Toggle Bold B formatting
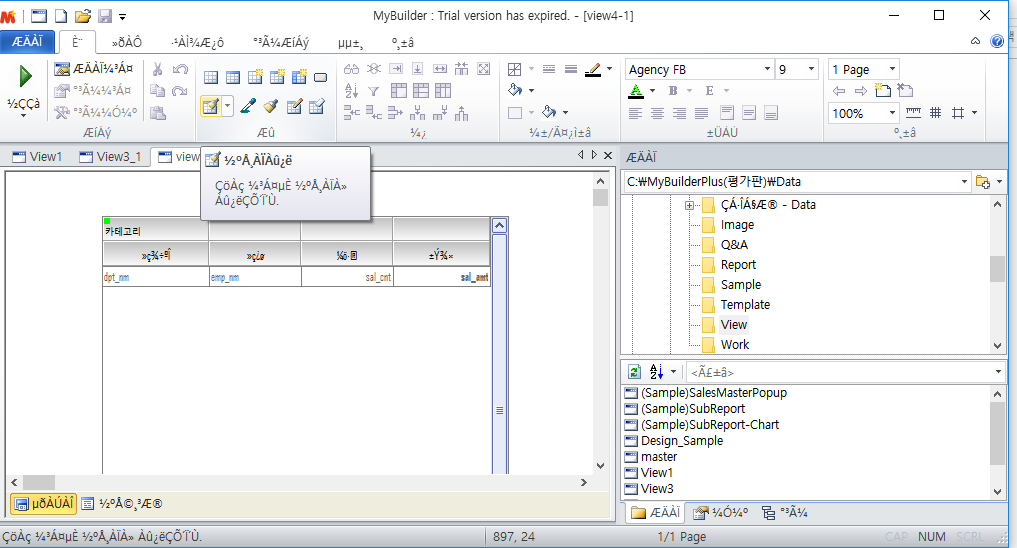This screenshot has height=548, width=1017. (x=673, y=91)
